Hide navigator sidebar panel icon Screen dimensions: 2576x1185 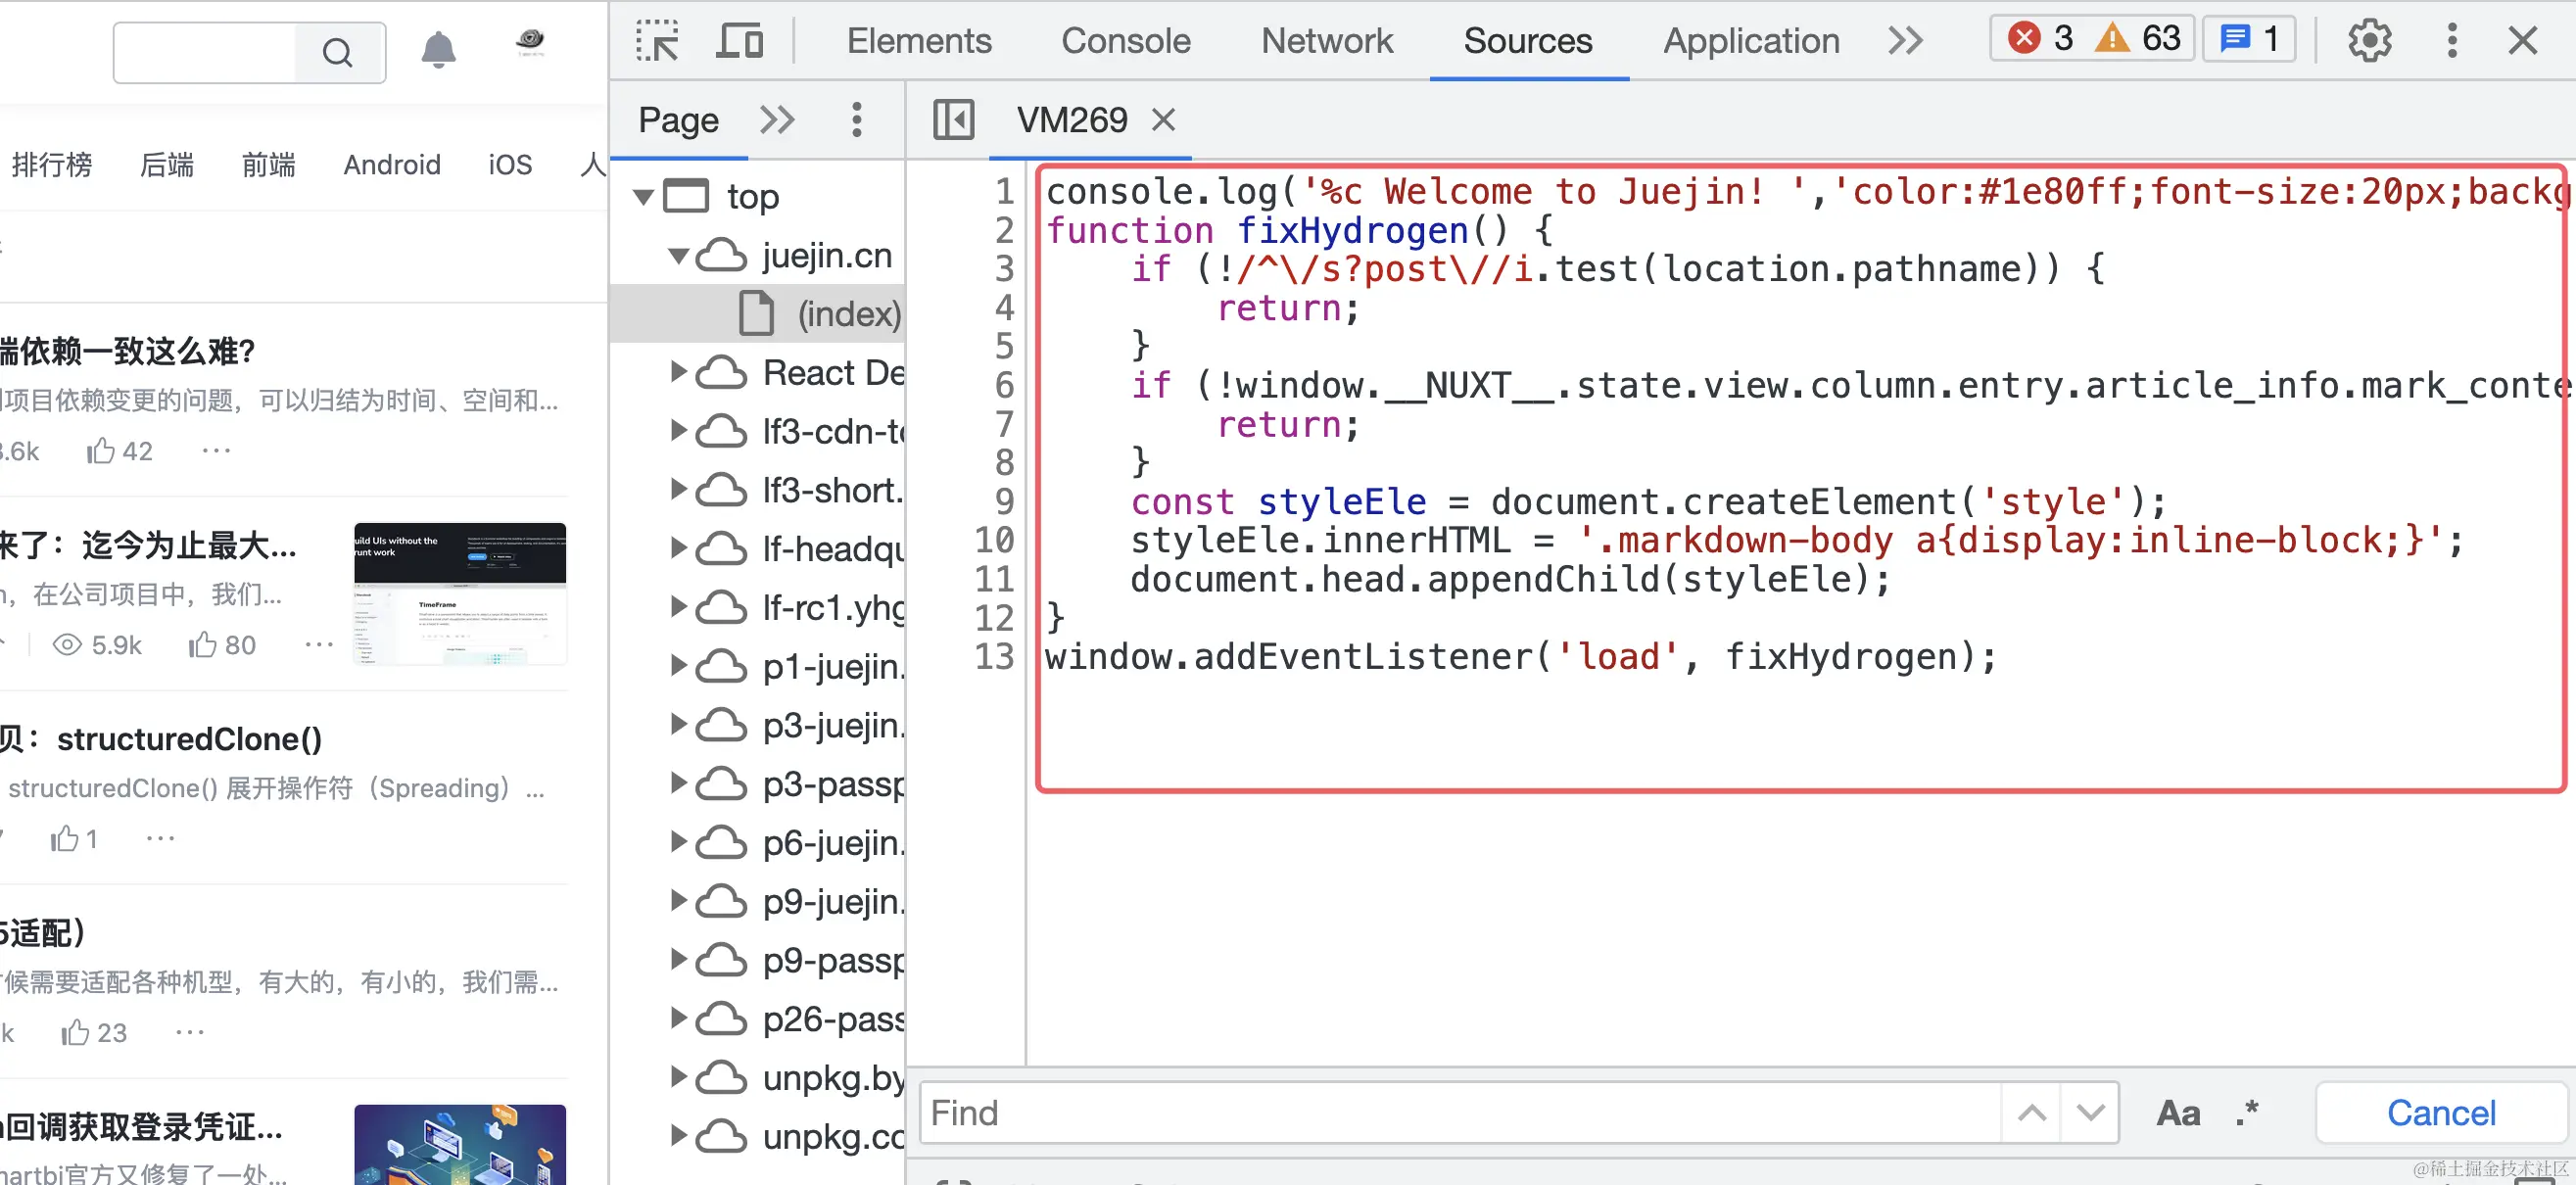953,120
